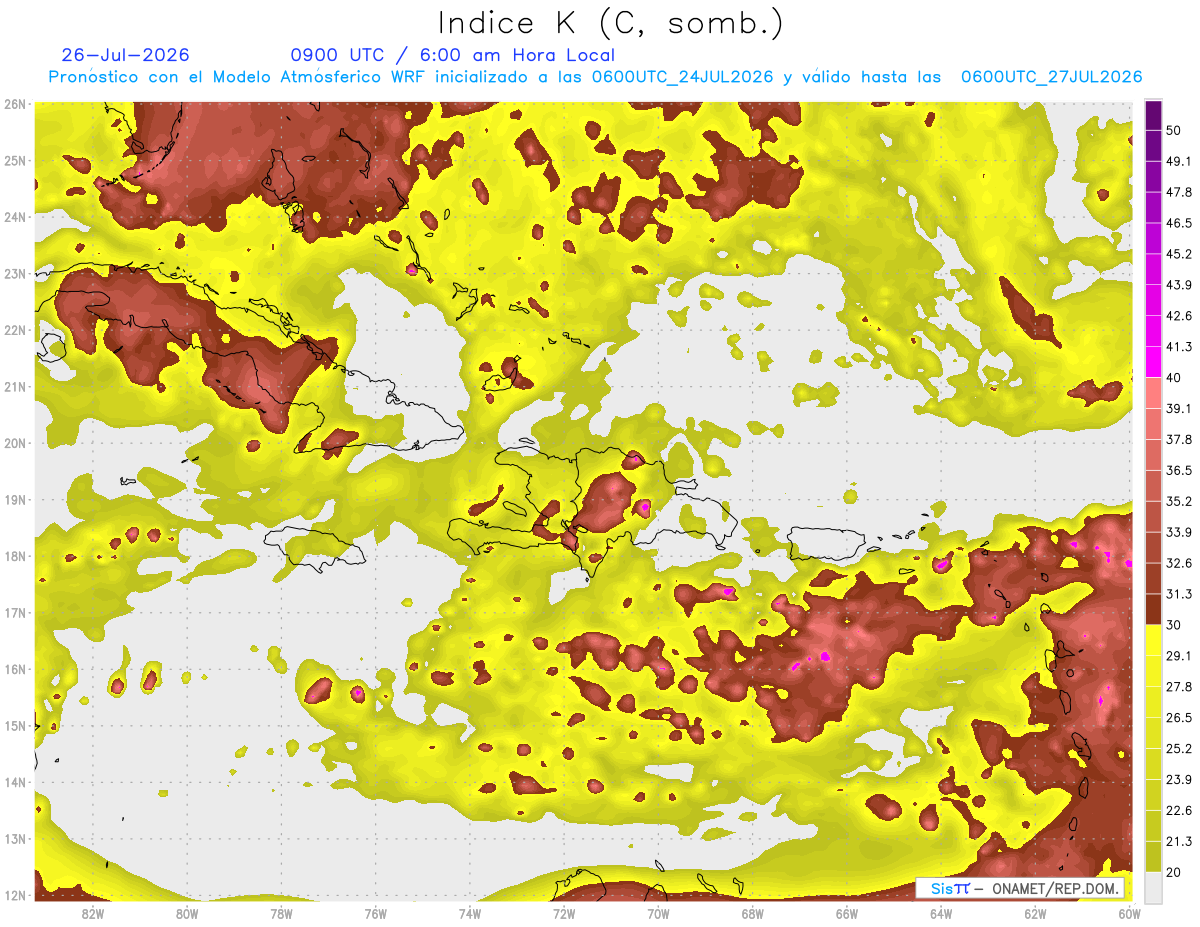Click the '18N' latitude label

point(15,556)
